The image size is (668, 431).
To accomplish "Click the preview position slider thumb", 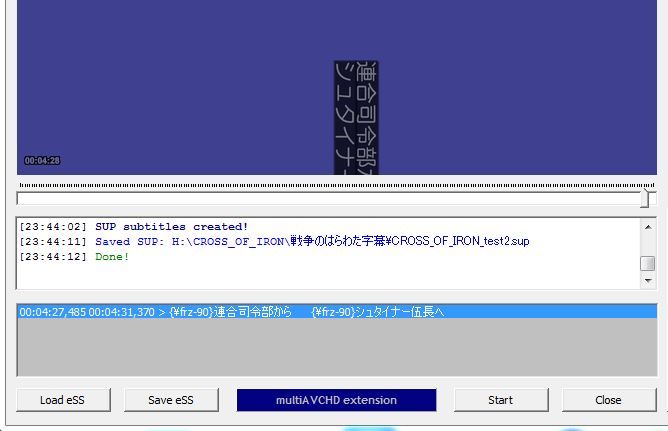I will [645, 198].
